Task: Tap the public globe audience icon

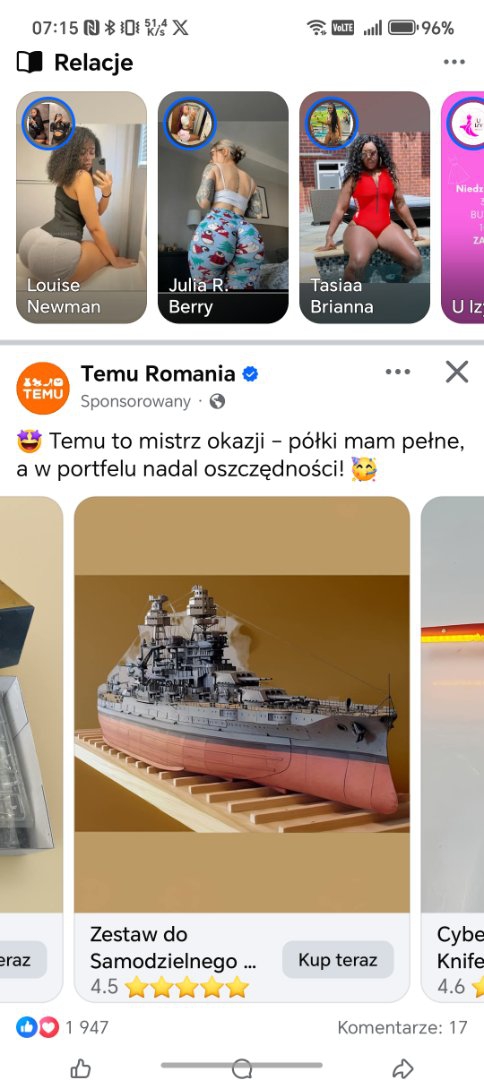Action: pos(217,402)
